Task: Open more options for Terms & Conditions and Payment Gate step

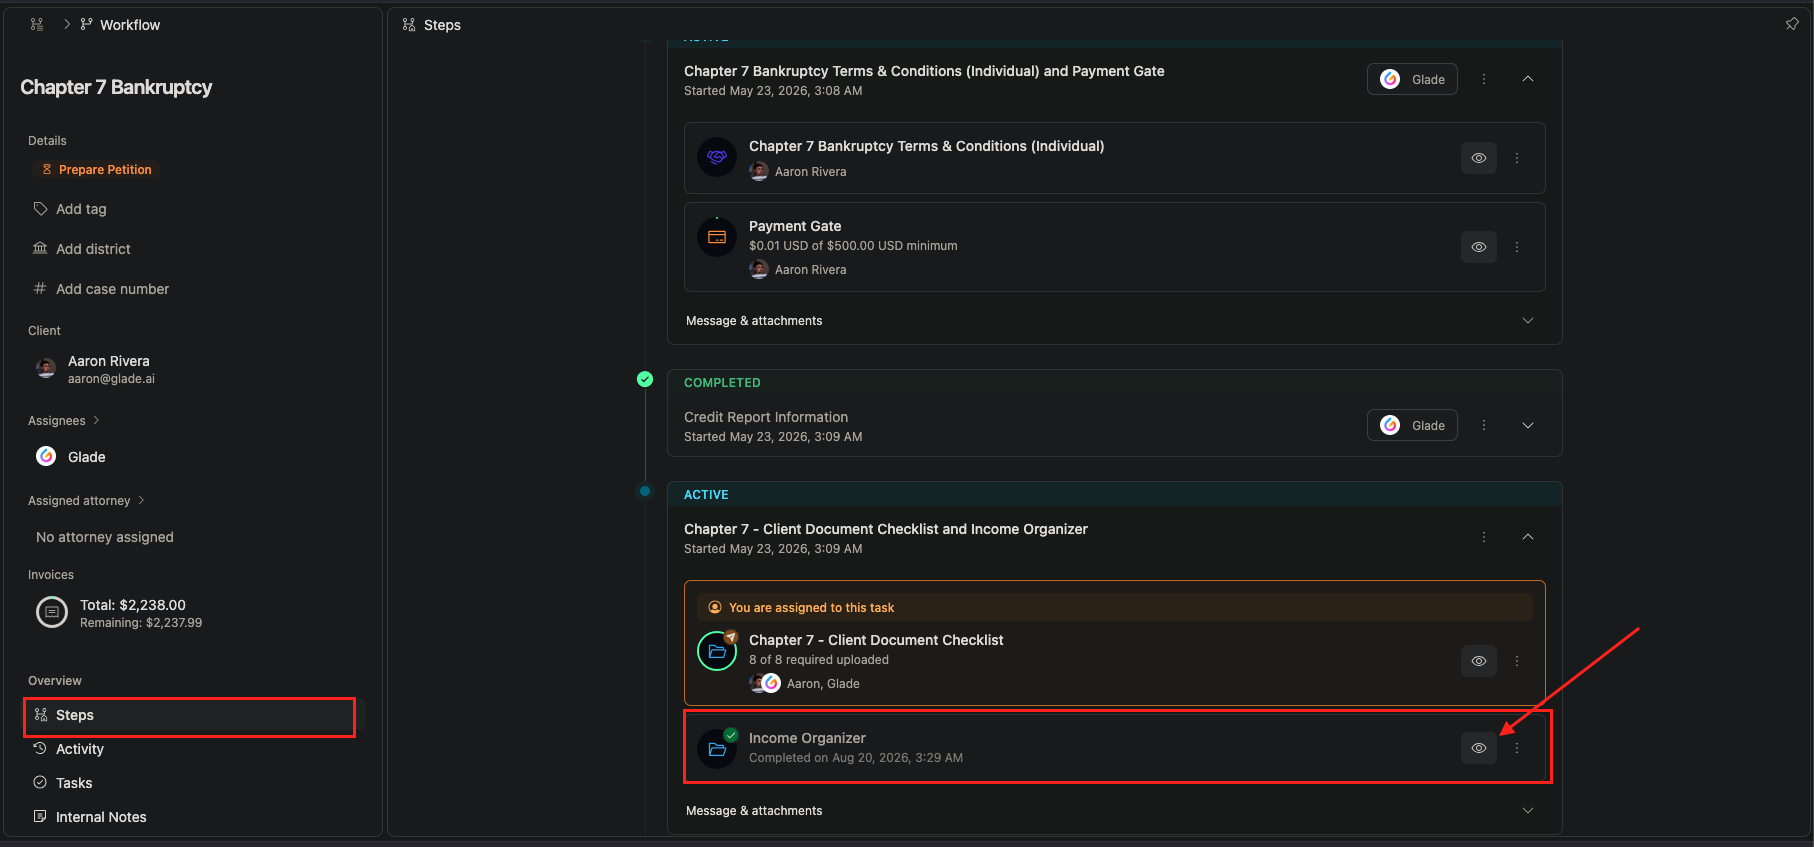Action: pyautogui.click(x=1484, y=79)
